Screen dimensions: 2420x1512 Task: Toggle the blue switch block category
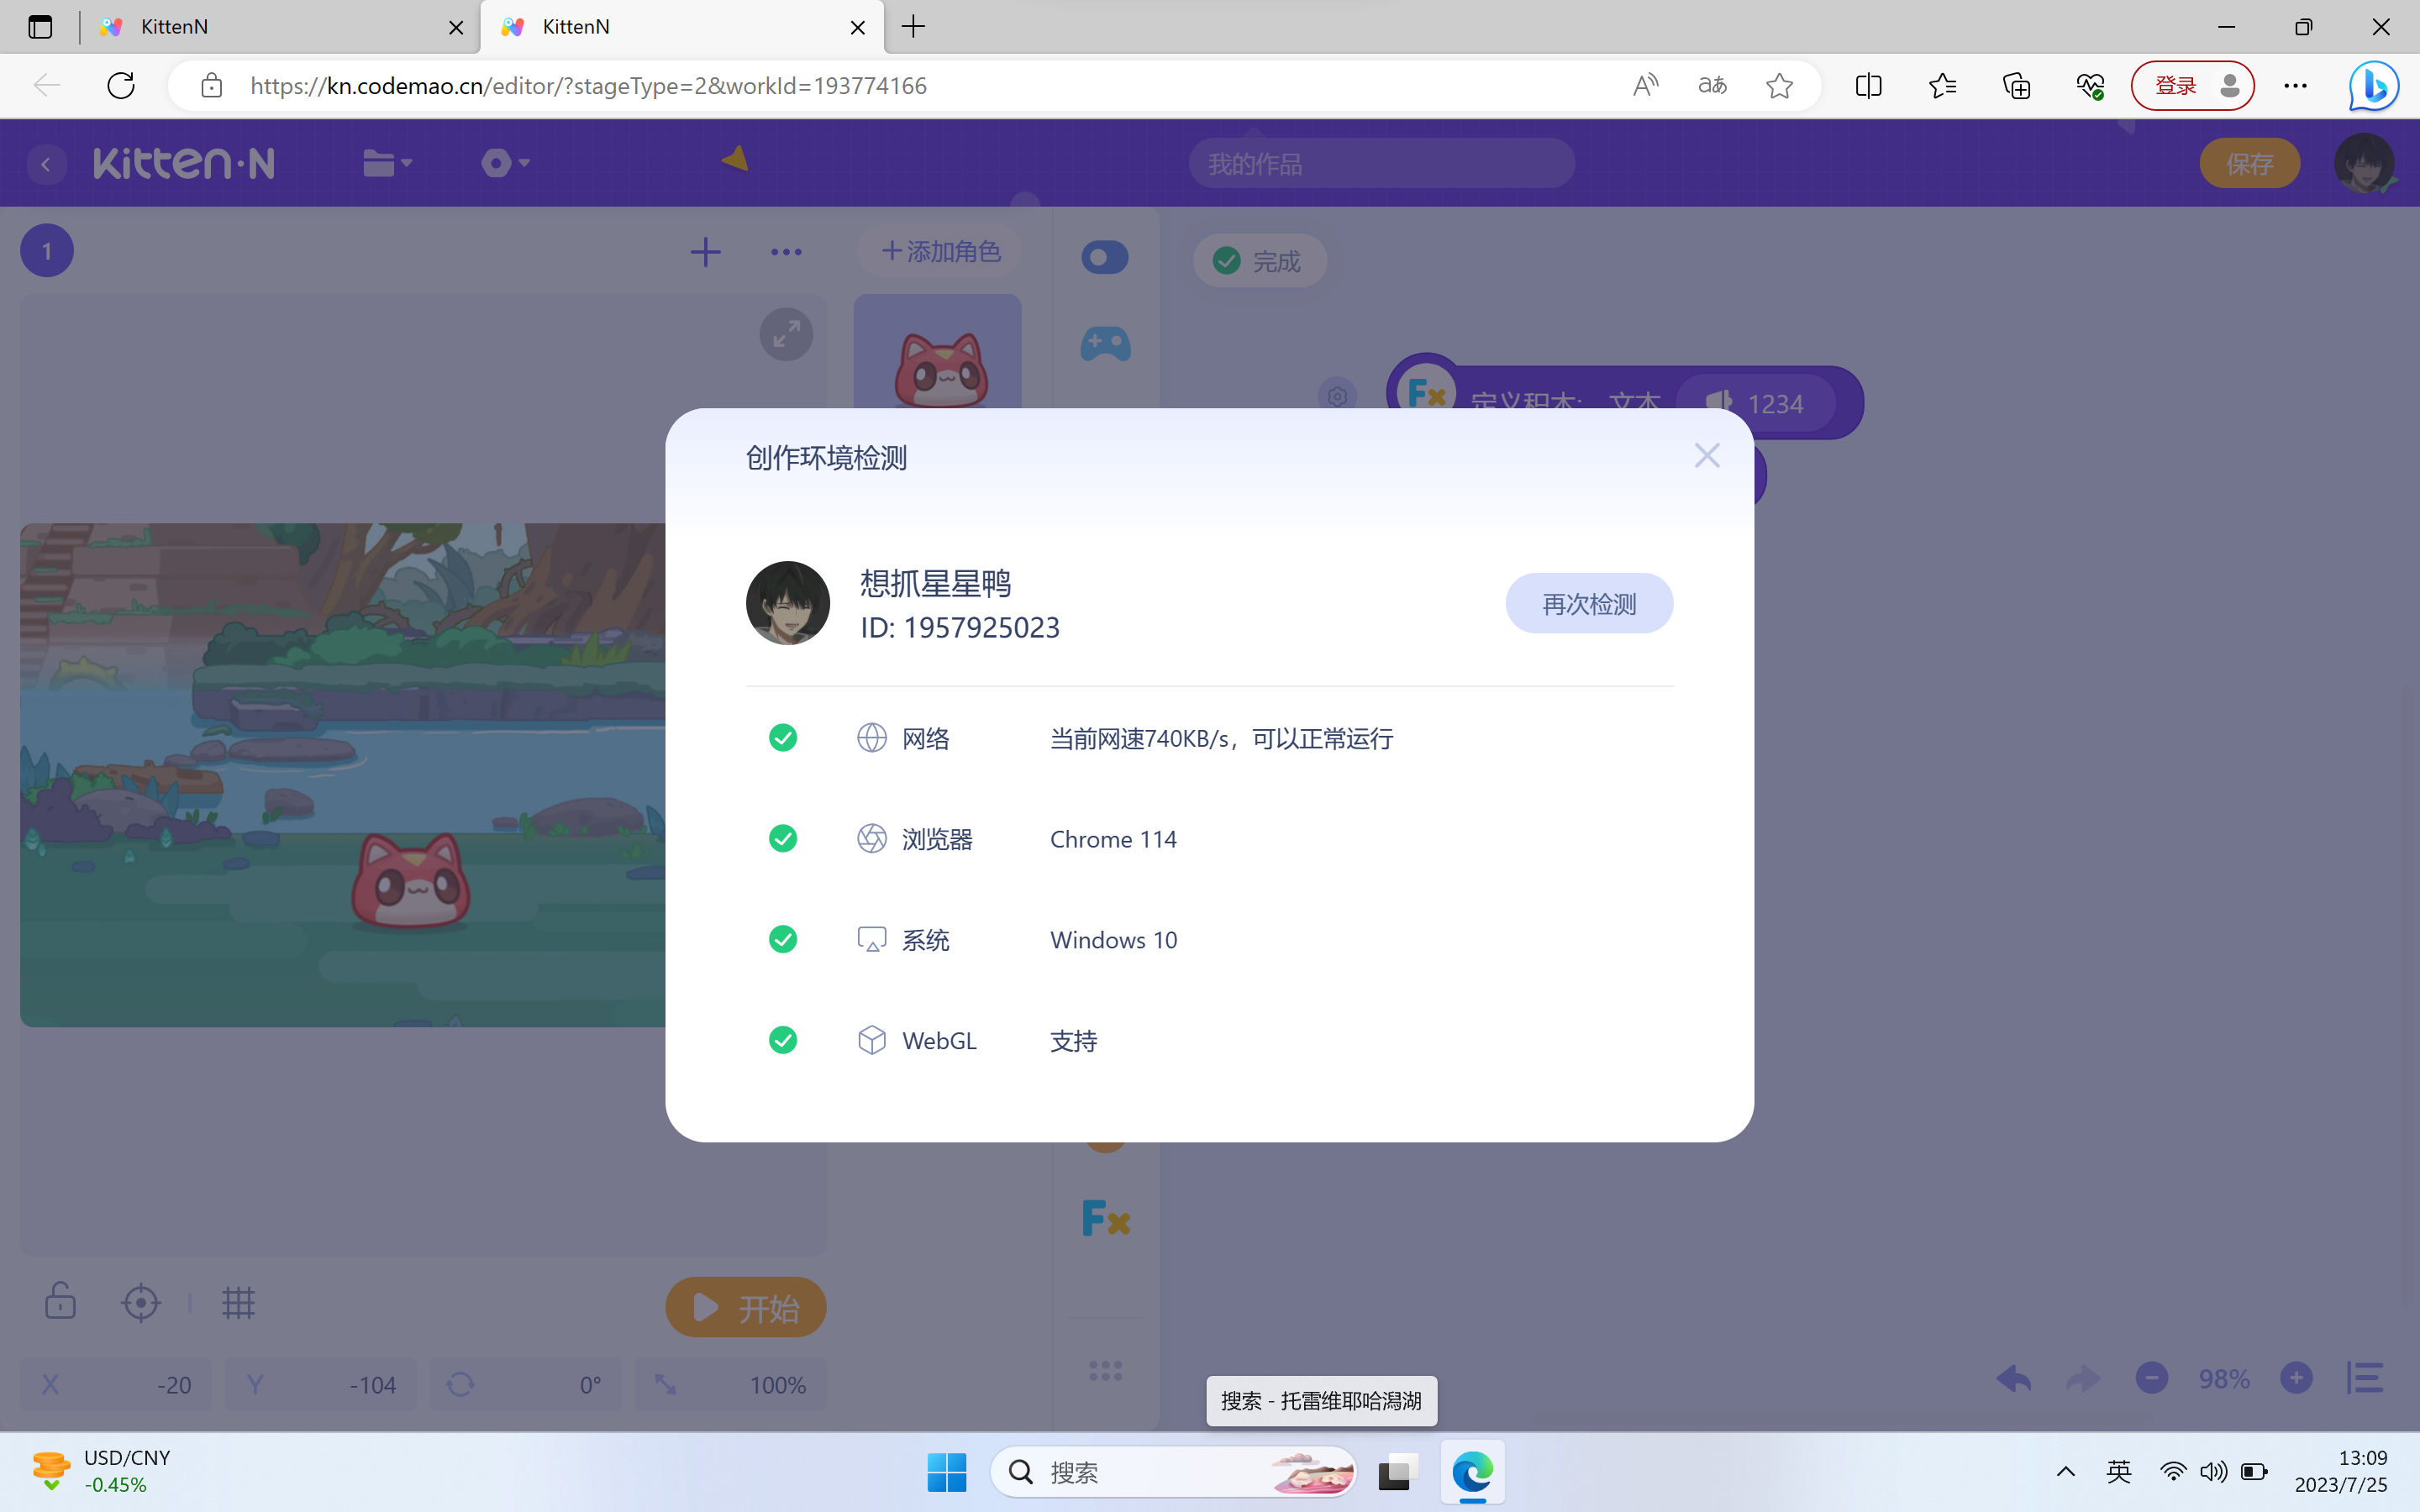pyautogui.click(x=1105, y=257)
